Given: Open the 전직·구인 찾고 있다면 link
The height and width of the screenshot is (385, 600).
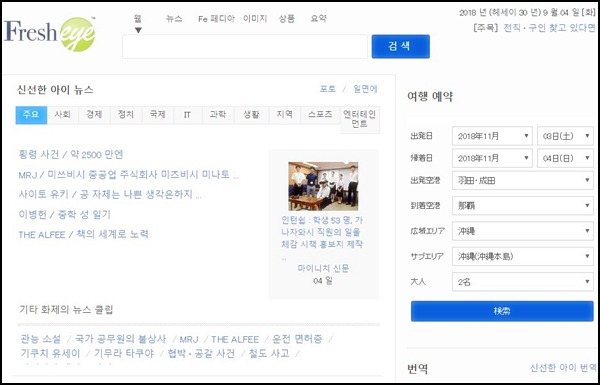Looking at the screenshot, I should pos(549,28).
